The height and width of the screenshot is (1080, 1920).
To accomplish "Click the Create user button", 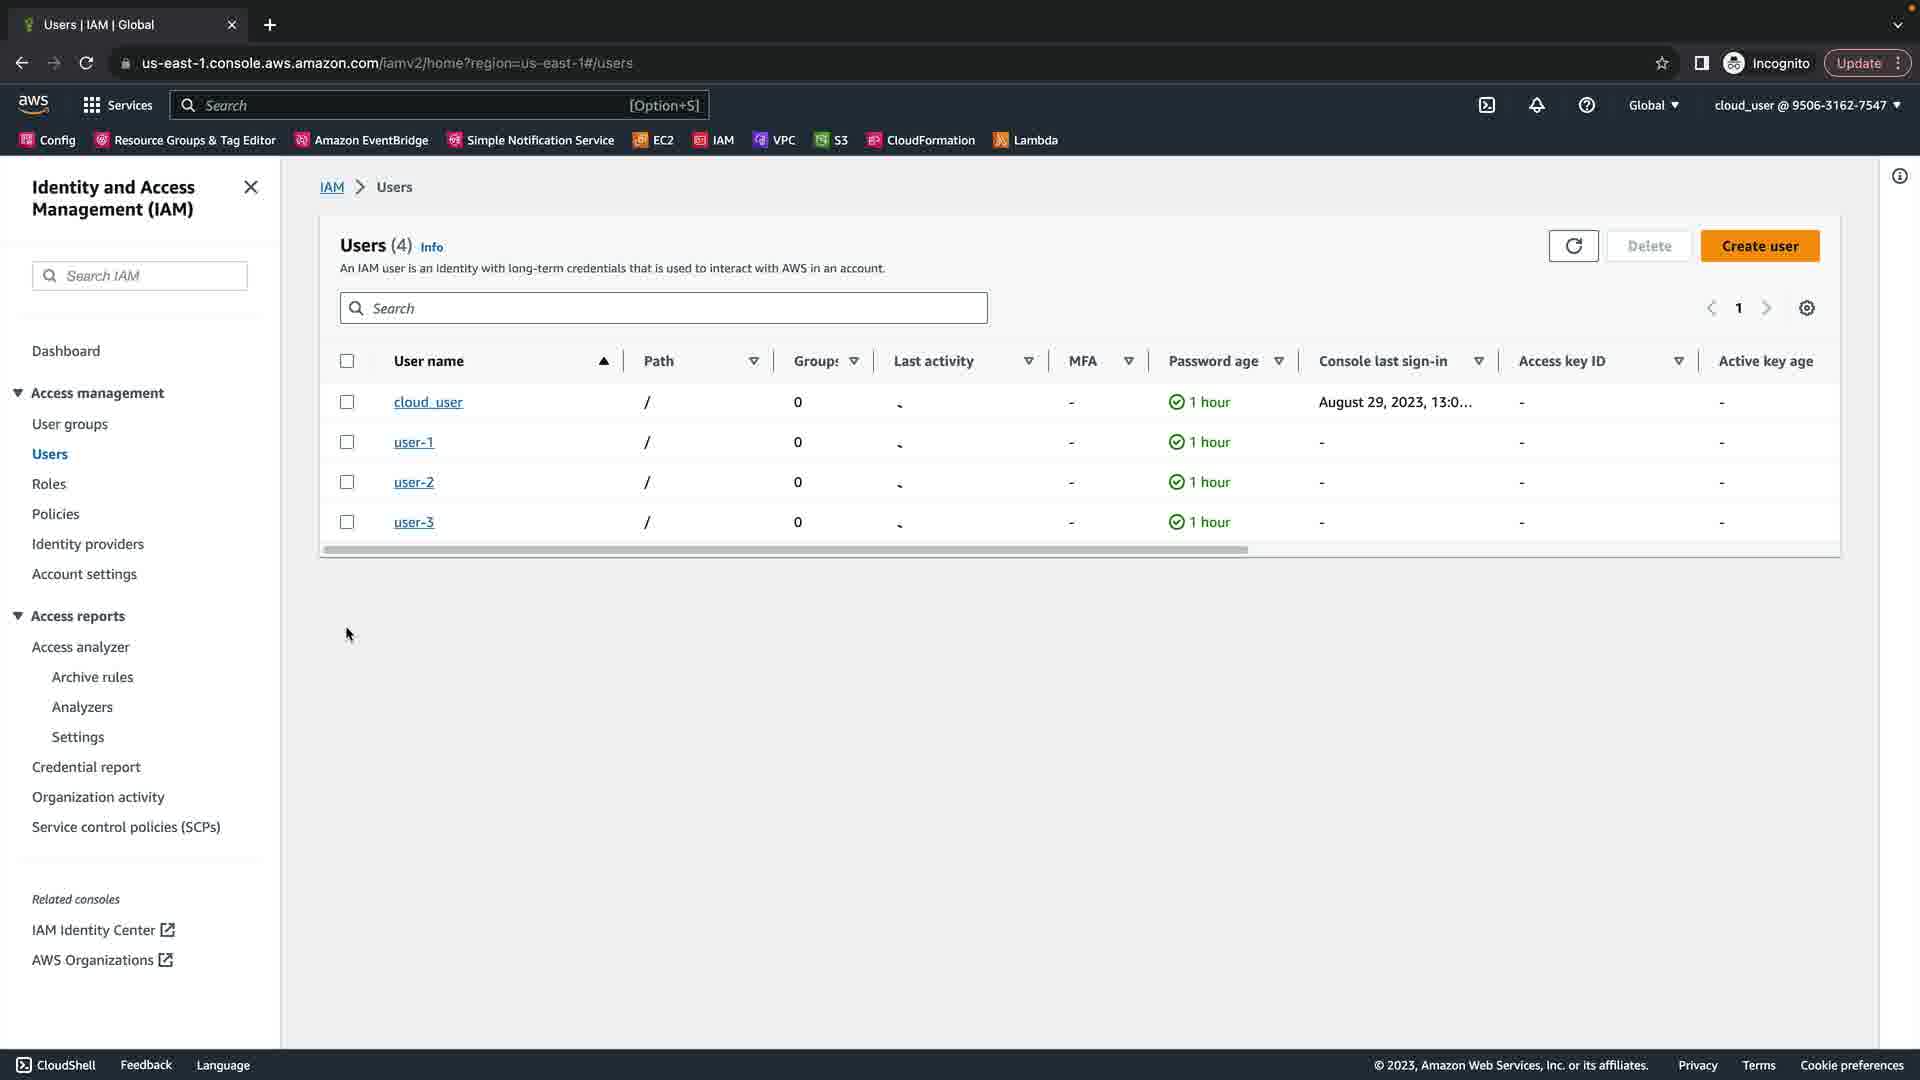I will 1759,246.
